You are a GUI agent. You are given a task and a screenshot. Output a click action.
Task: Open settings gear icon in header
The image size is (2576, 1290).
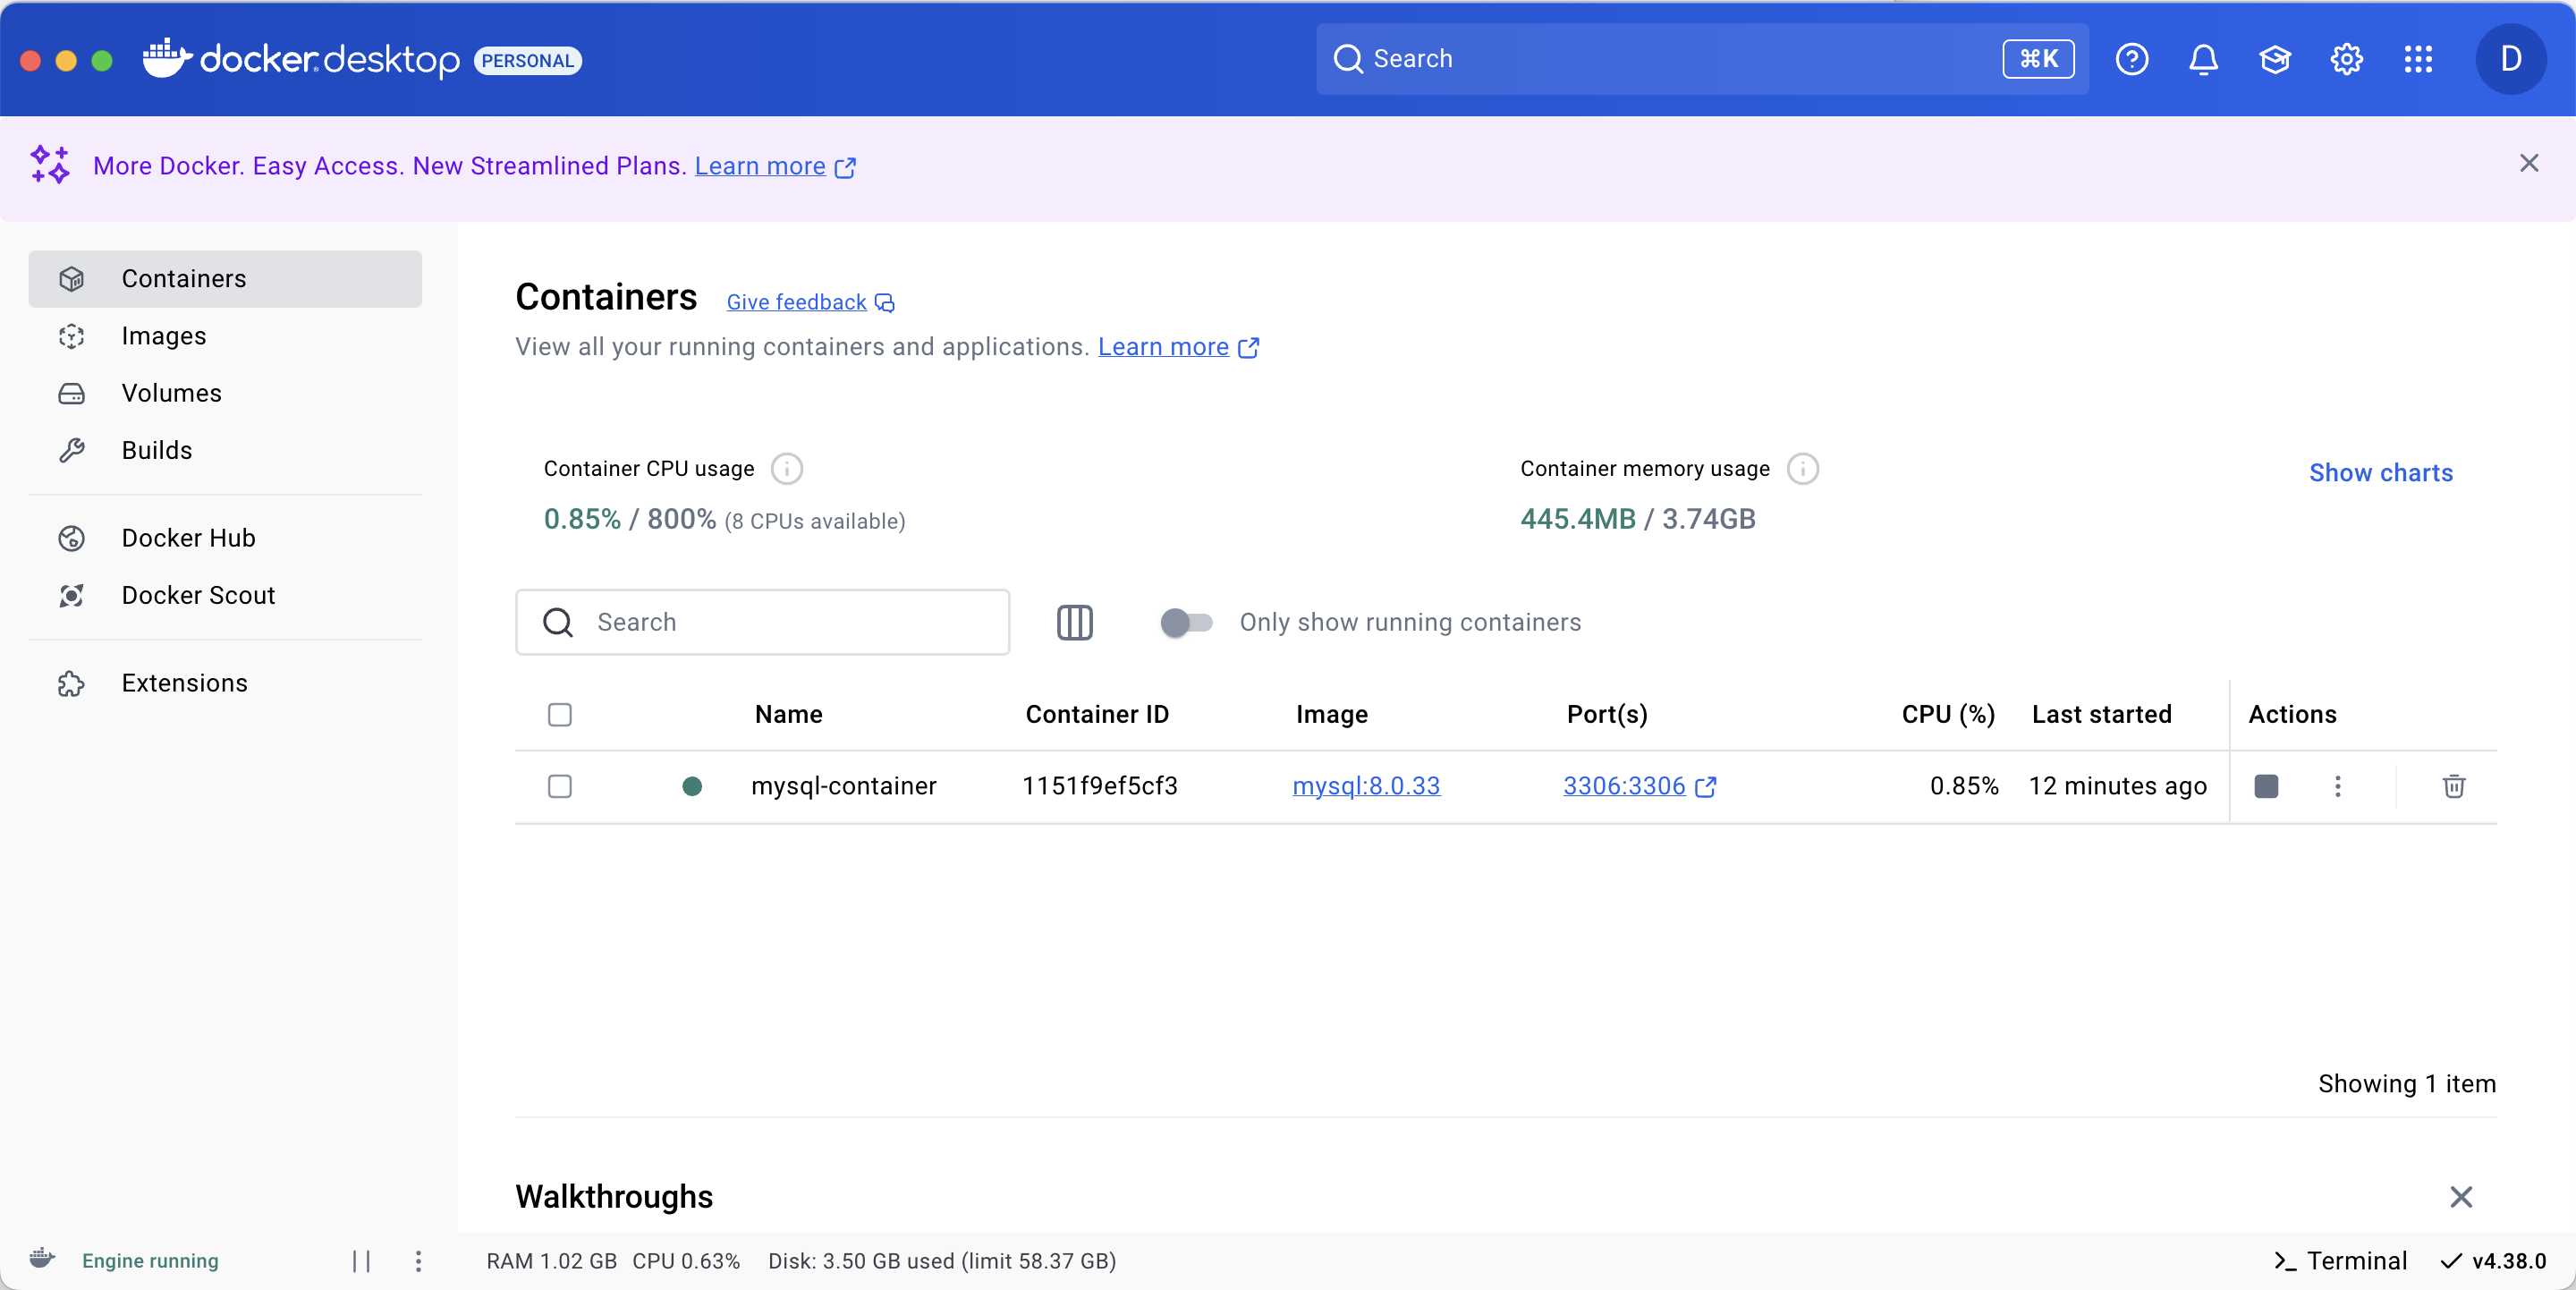point(2346,59)
